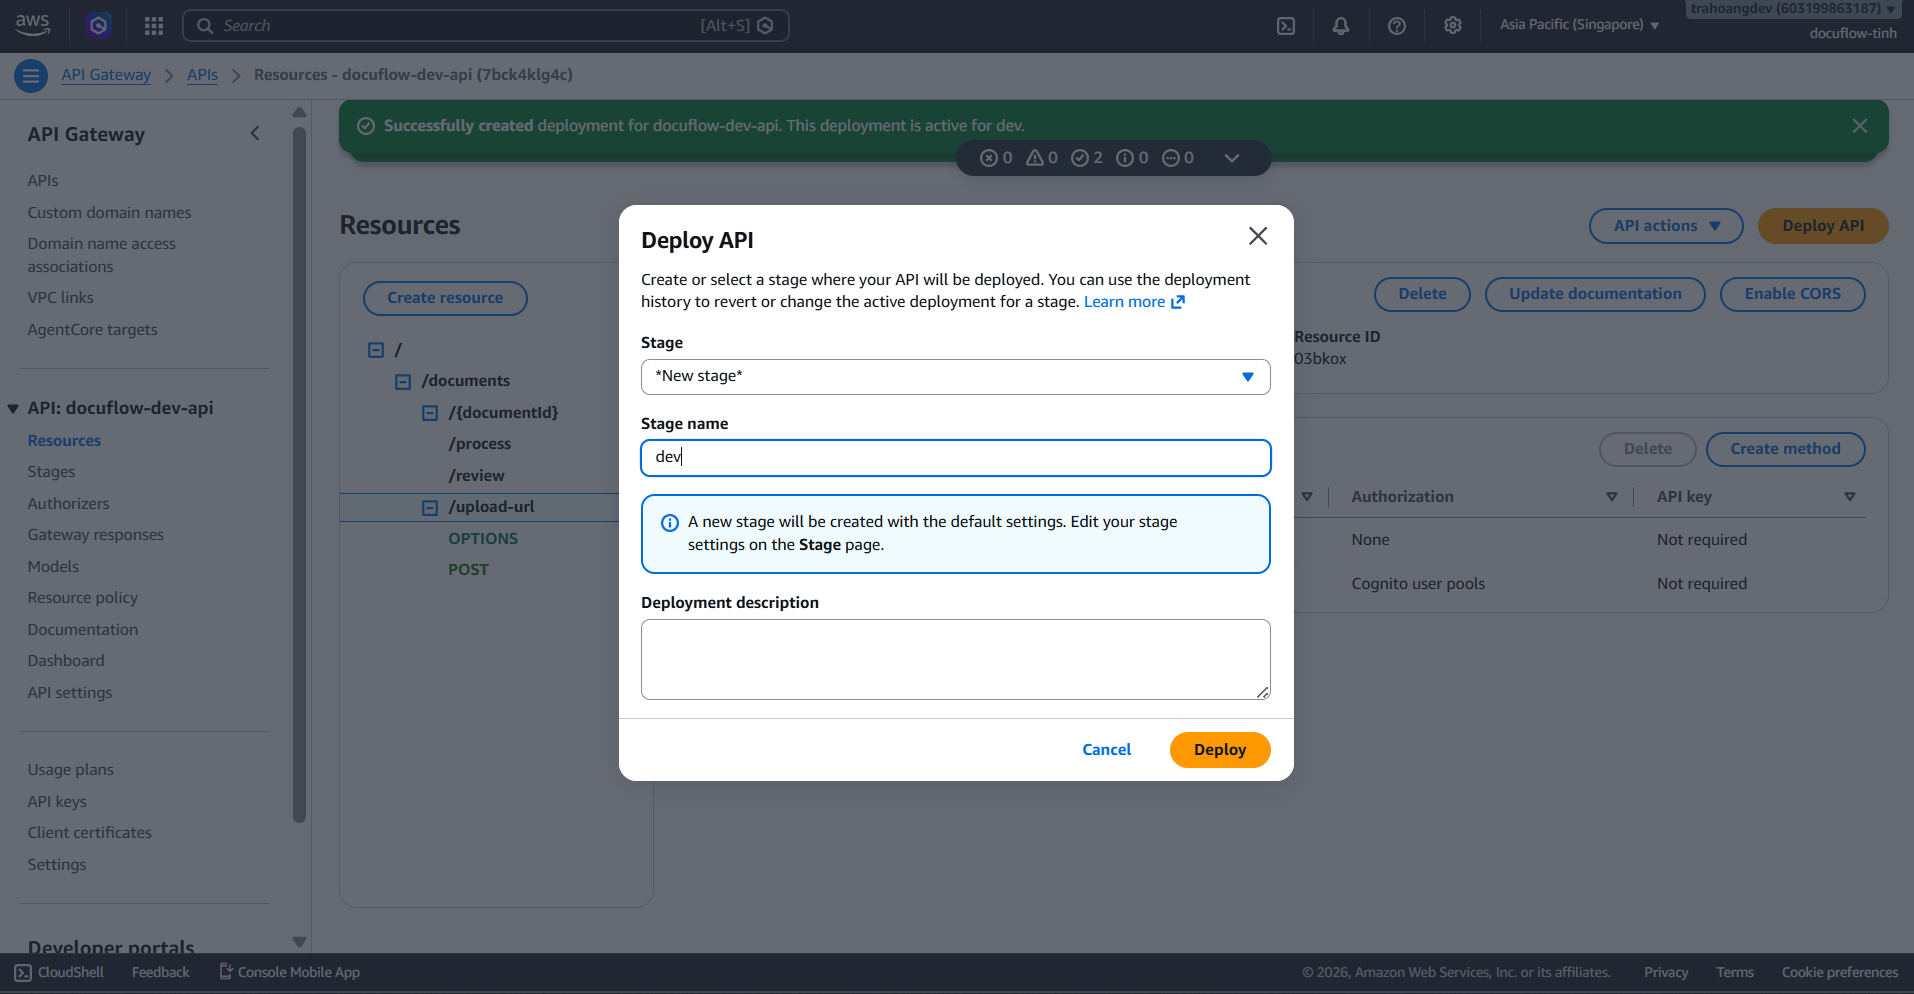Click the Create resource button
This screenshot has width=1914, height=994.
point(445,298)
